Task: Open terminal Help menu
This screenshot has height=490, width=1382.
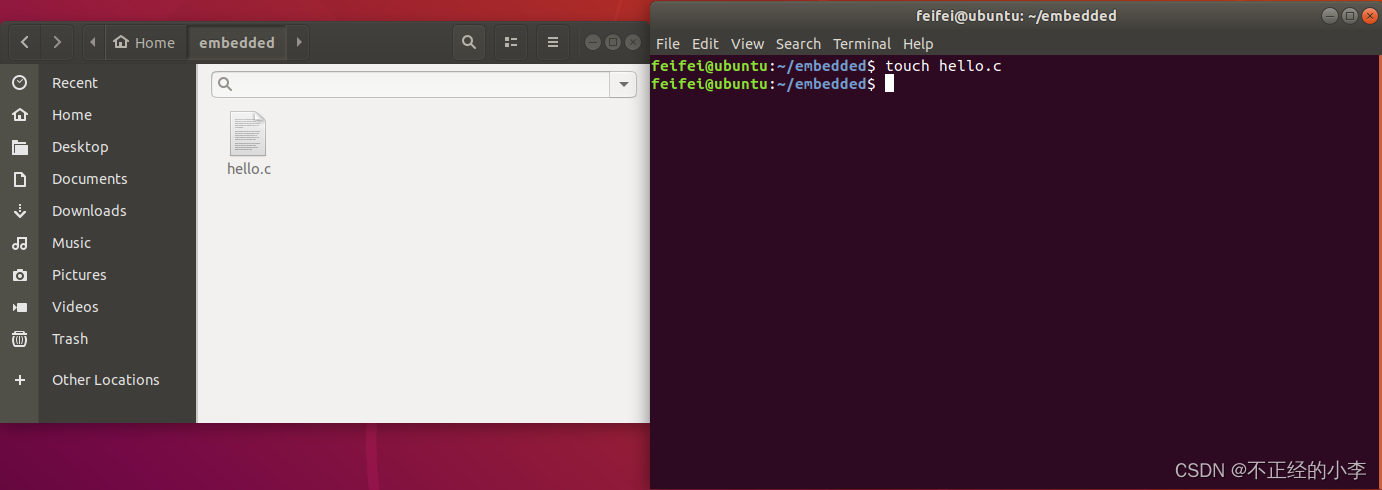Action: point(918,44)
